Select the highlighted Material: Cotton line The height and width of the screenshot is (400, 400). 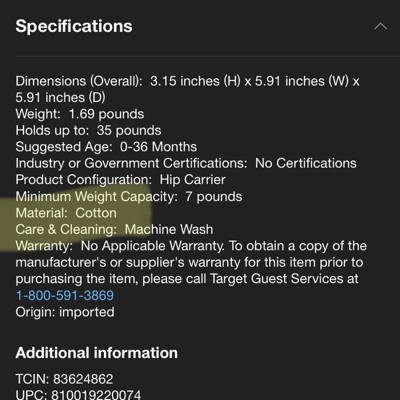tap(66, 213)
